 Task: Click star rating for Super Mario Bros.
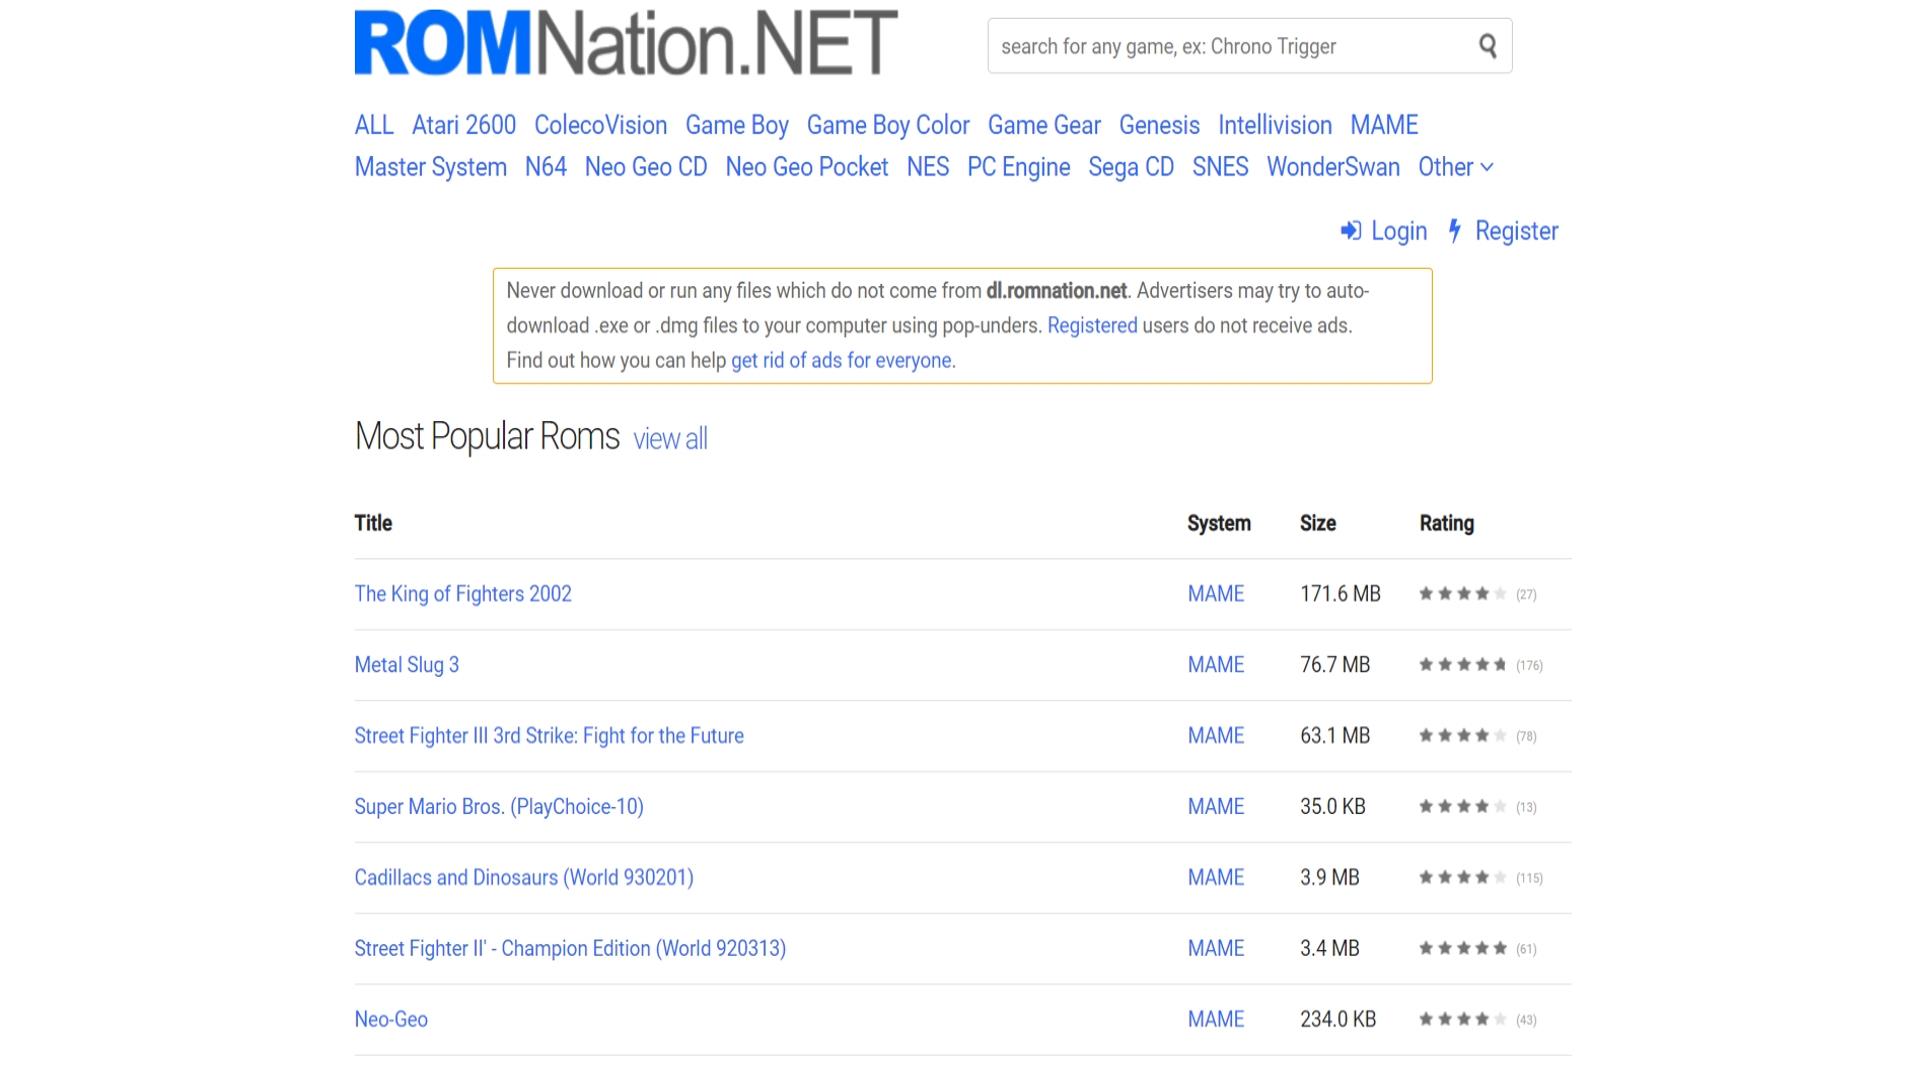click(x=1463, y=807)
